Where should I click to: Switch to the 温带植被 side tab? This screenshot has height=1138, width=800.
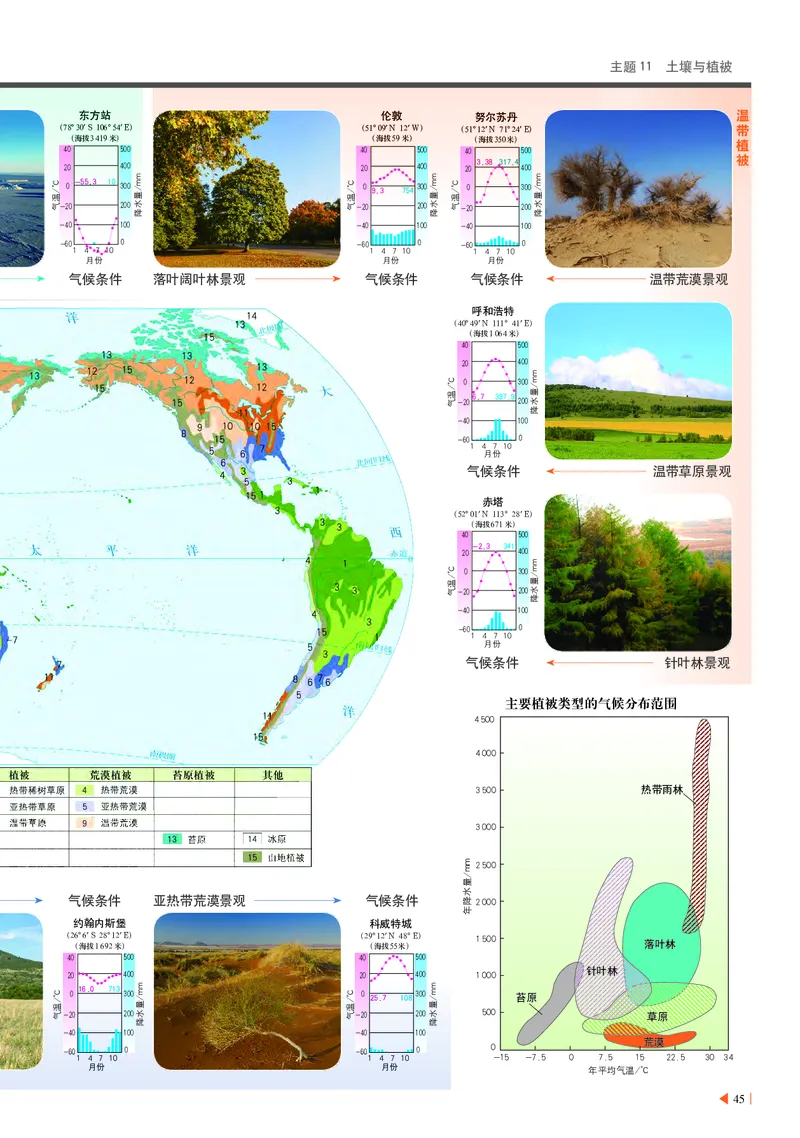[x=742, y=140]
